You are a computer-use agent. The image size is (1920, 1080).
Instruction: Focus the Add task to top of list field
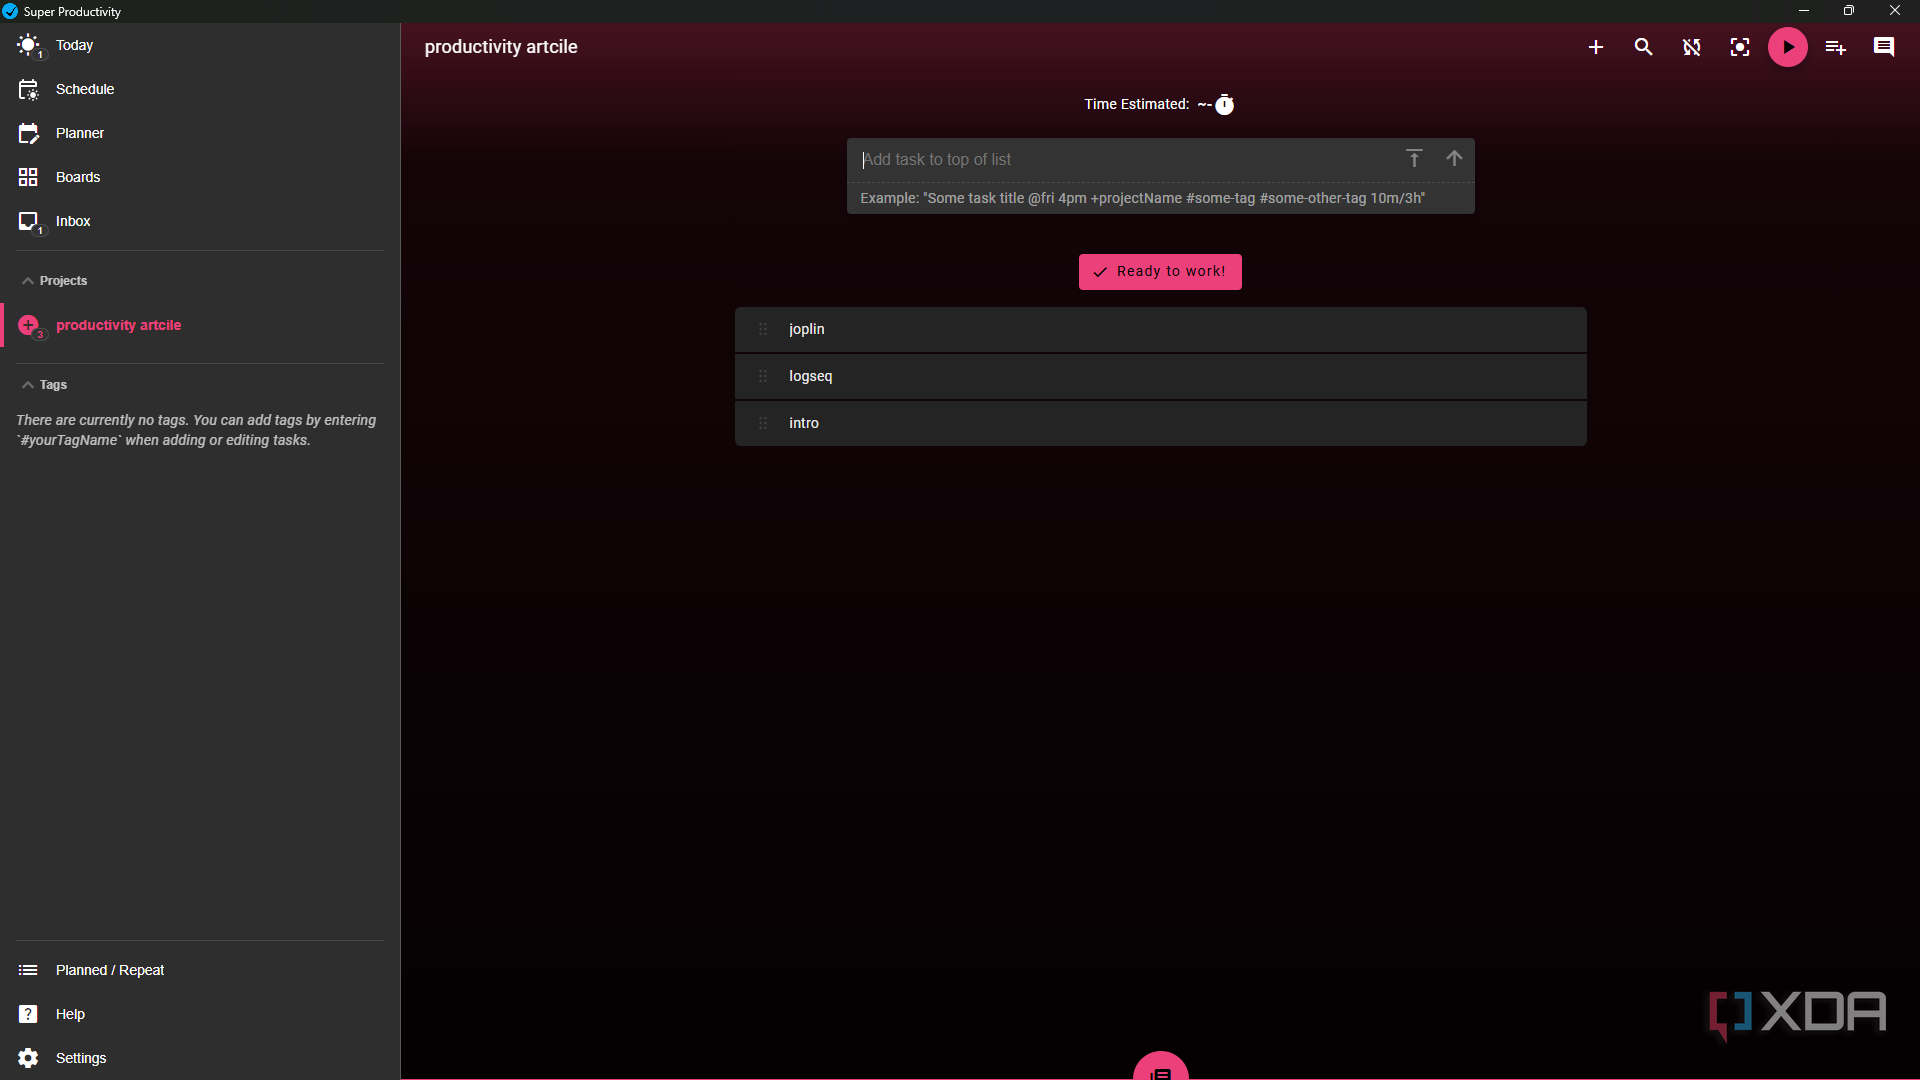(x=1125, y=160)
